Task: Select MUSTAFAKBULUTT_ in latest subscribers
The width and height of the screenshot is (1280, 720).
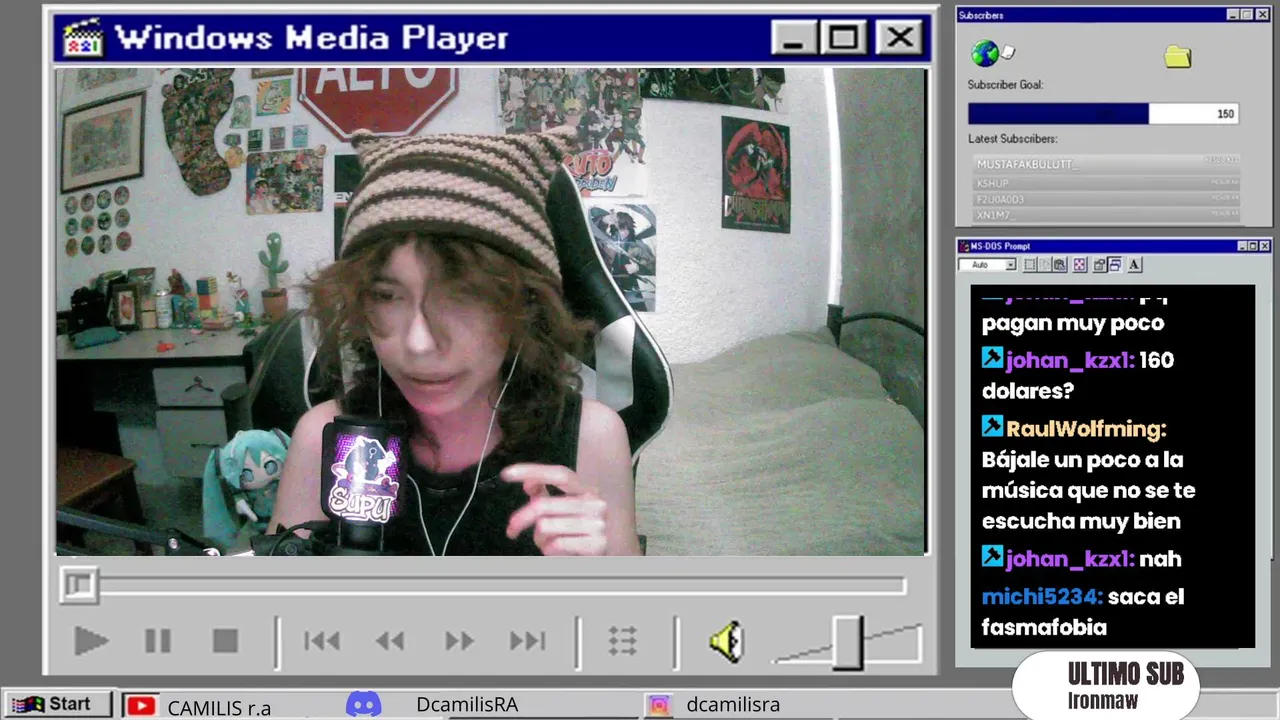Action: pos(1107,163)
